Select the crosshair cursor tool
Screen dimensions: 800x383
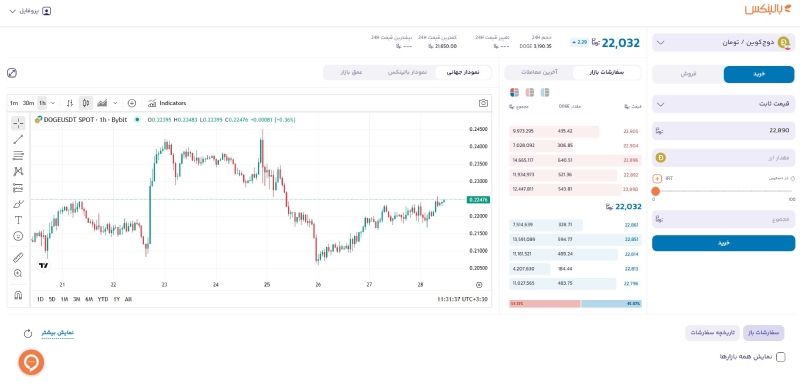[18, 123]
